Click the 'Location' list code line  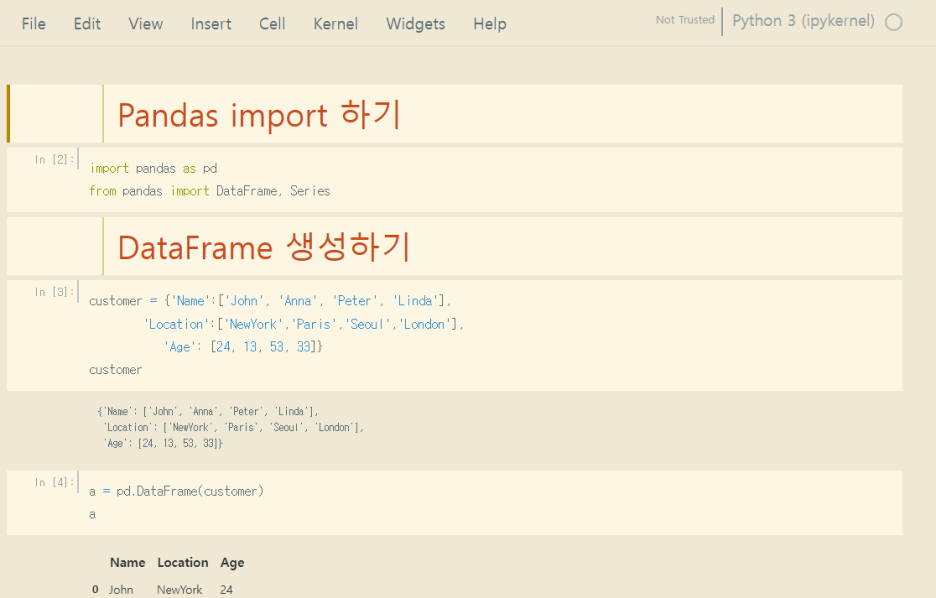(303, 324)
